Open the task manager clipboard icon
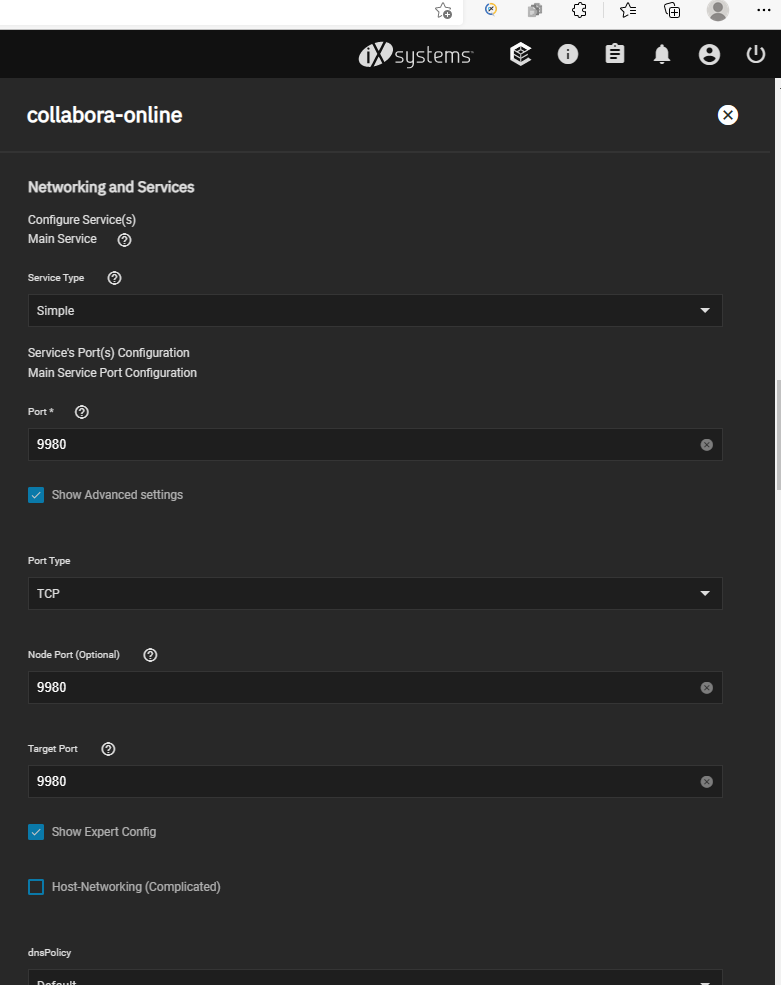The width and height of the screenshot is (781, 985). (x=614, y=54)
